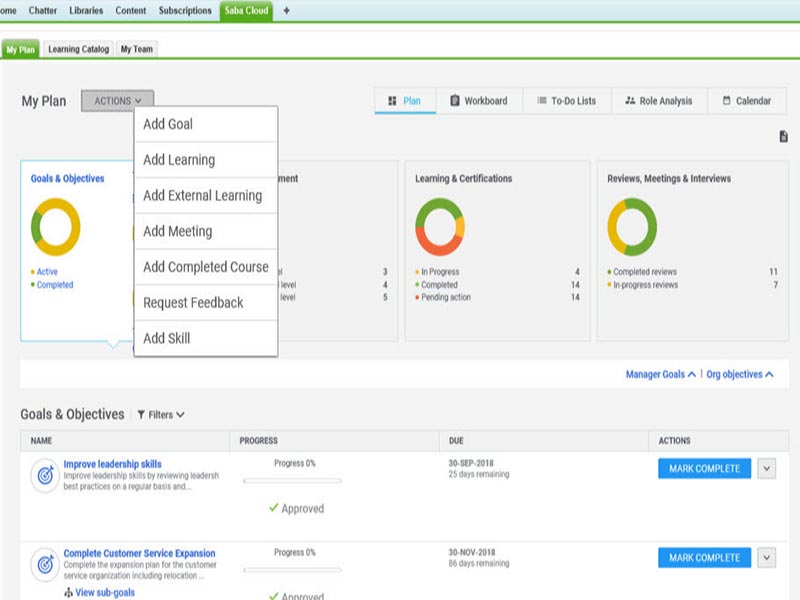The image size is (800, 600).
Task: Click the Goals & Objectives donut chart
Action: [x=55, y=227]
